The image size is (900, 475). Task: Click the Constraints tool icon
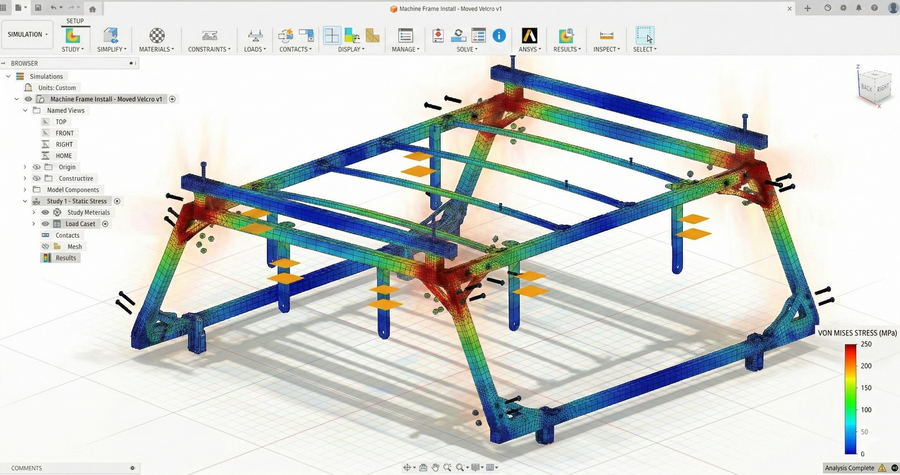click(x=209, y=36)
